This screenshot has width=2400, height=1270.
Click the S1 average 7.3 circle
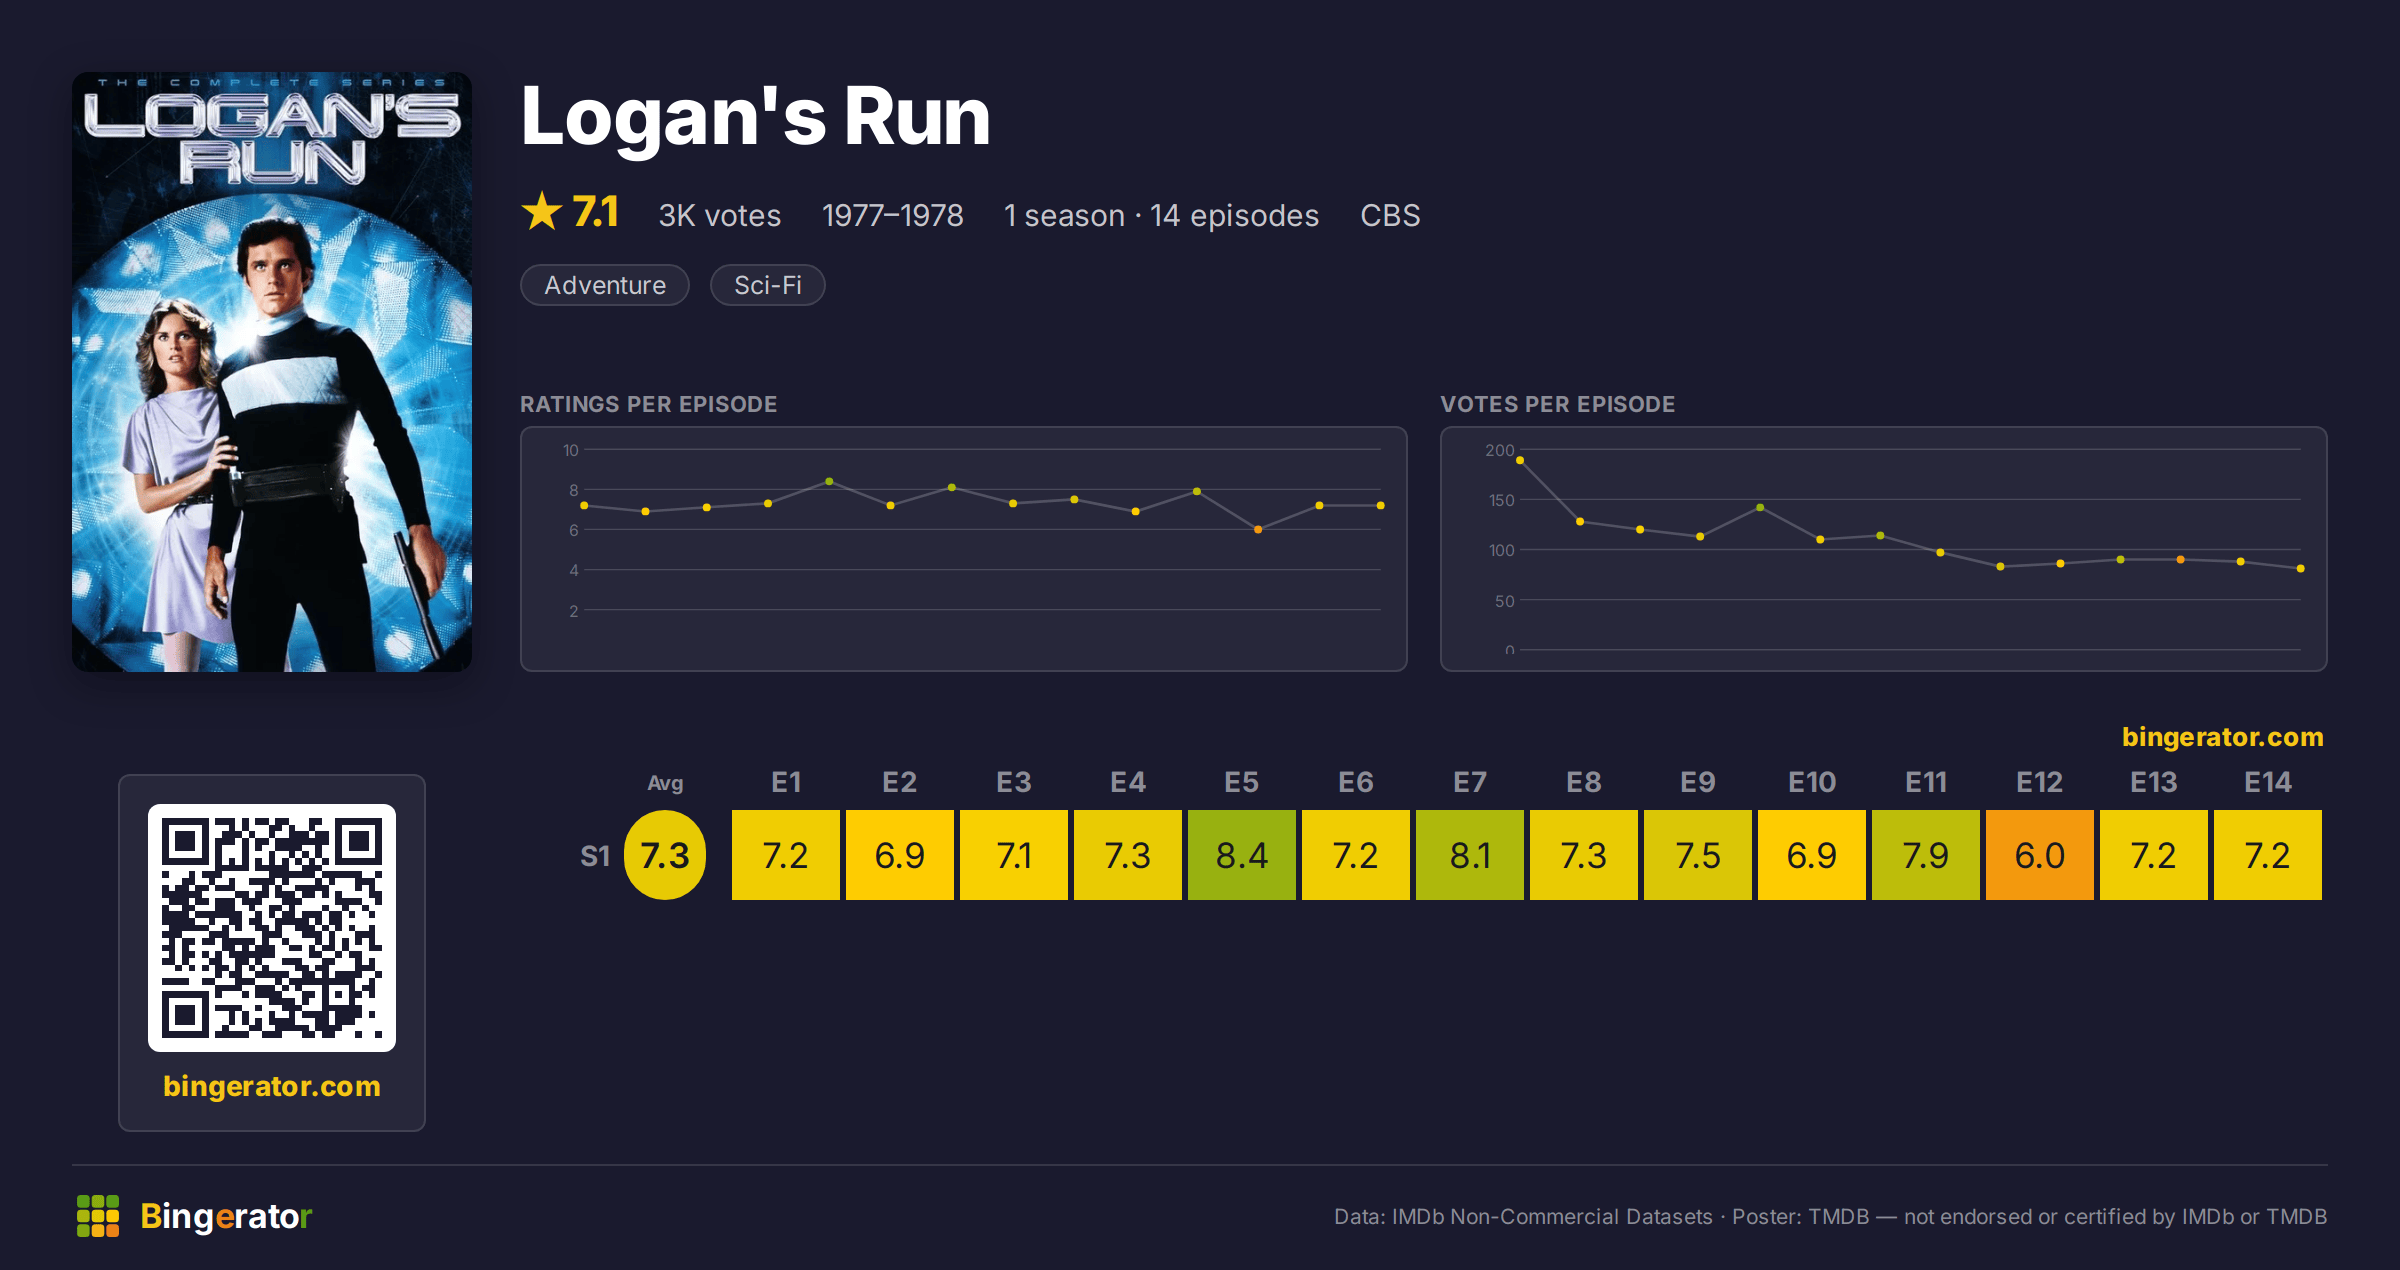tap(665, 855)
